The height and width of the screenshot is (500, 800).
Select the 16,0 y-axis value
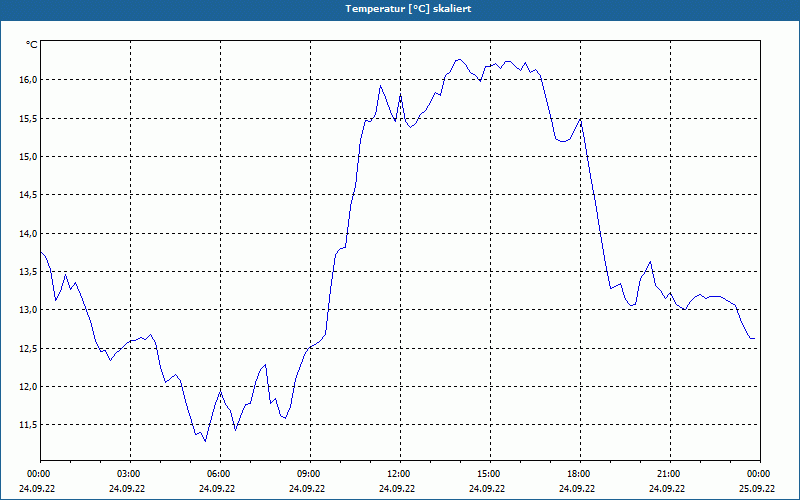pos(29,80)
